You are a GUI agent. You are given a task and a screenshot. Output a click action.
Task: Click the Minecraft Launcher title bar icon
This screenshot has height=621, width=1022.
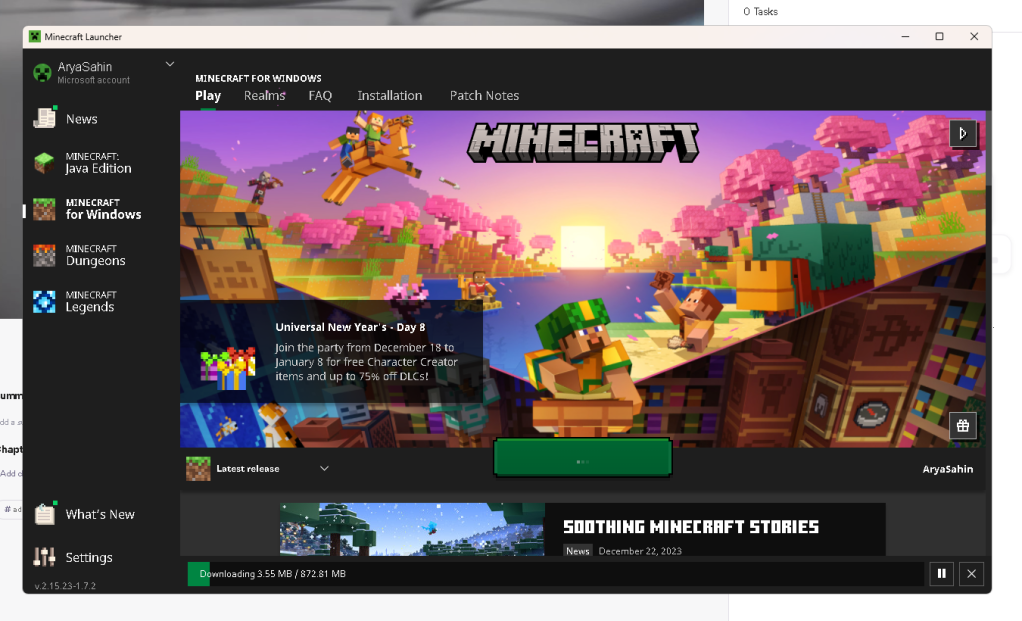pos(35,36)
